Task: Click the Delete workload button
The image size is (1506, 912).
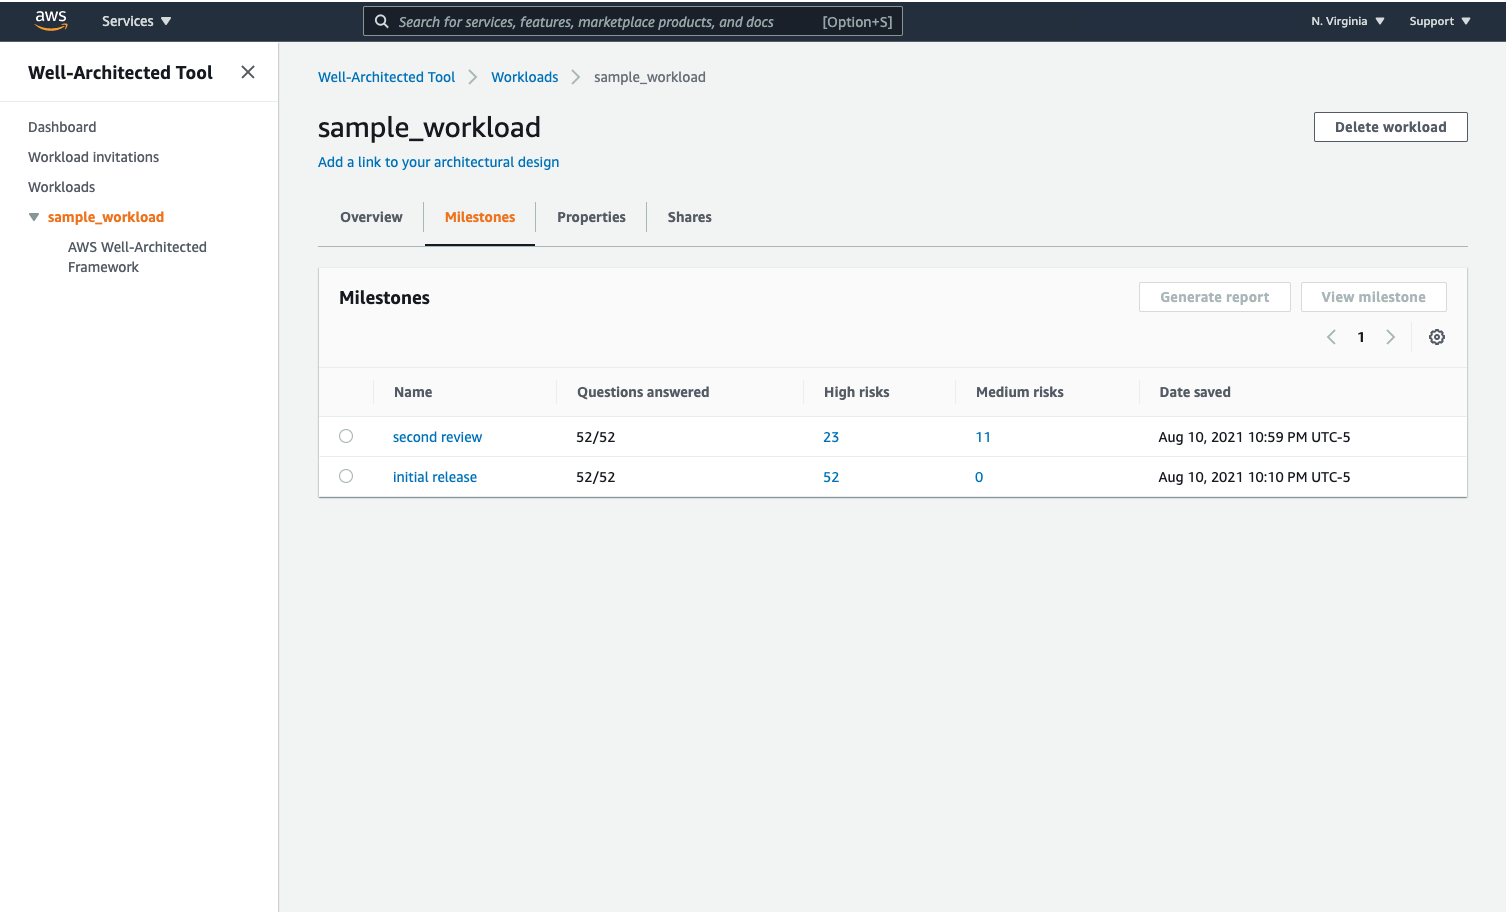Action: 1390,127
